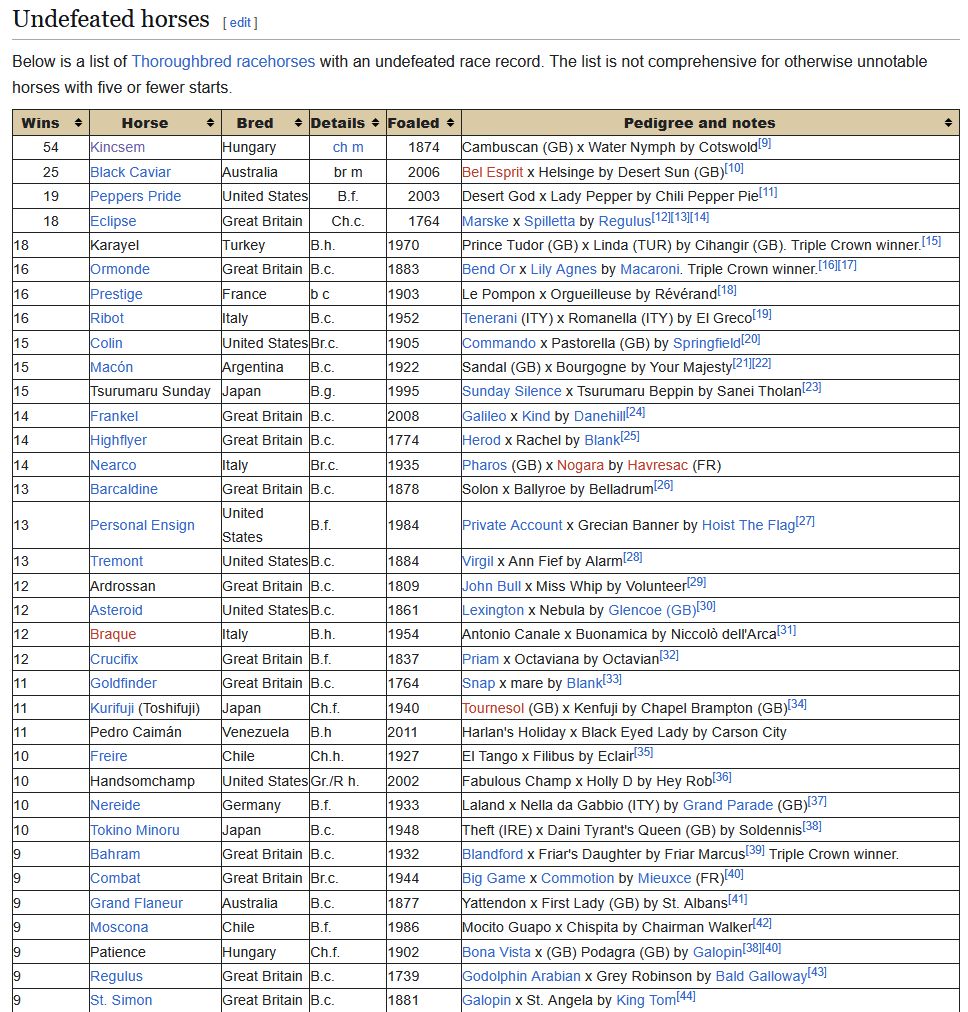Select the Karayel horse name cell
This screenshot has width=968, height=1012.
pos(156,245)
